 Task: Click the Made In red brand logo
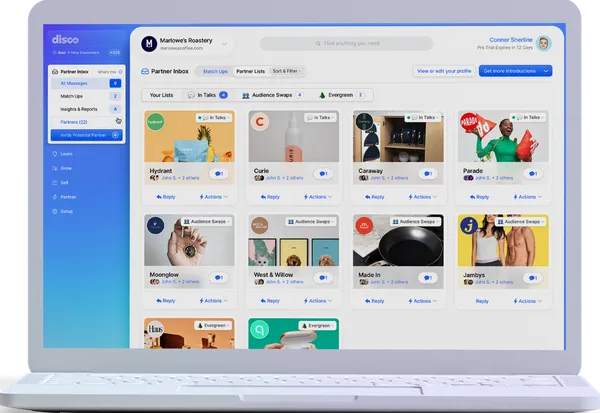(364, 225)
